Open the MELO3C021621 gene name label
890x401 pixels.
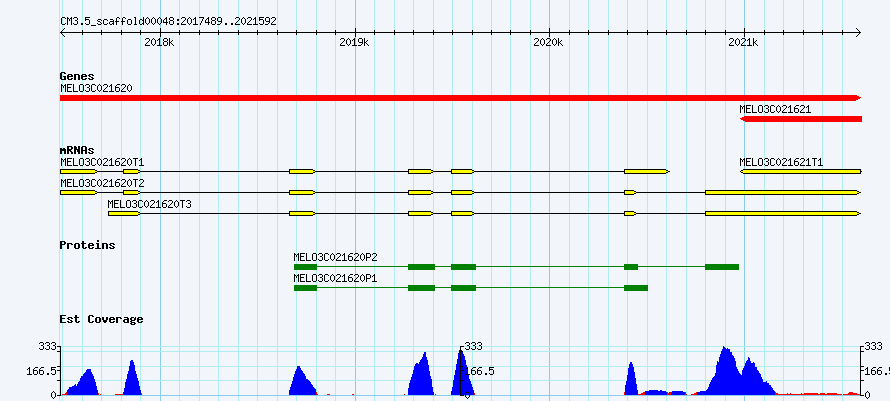[x=775, y=109]
